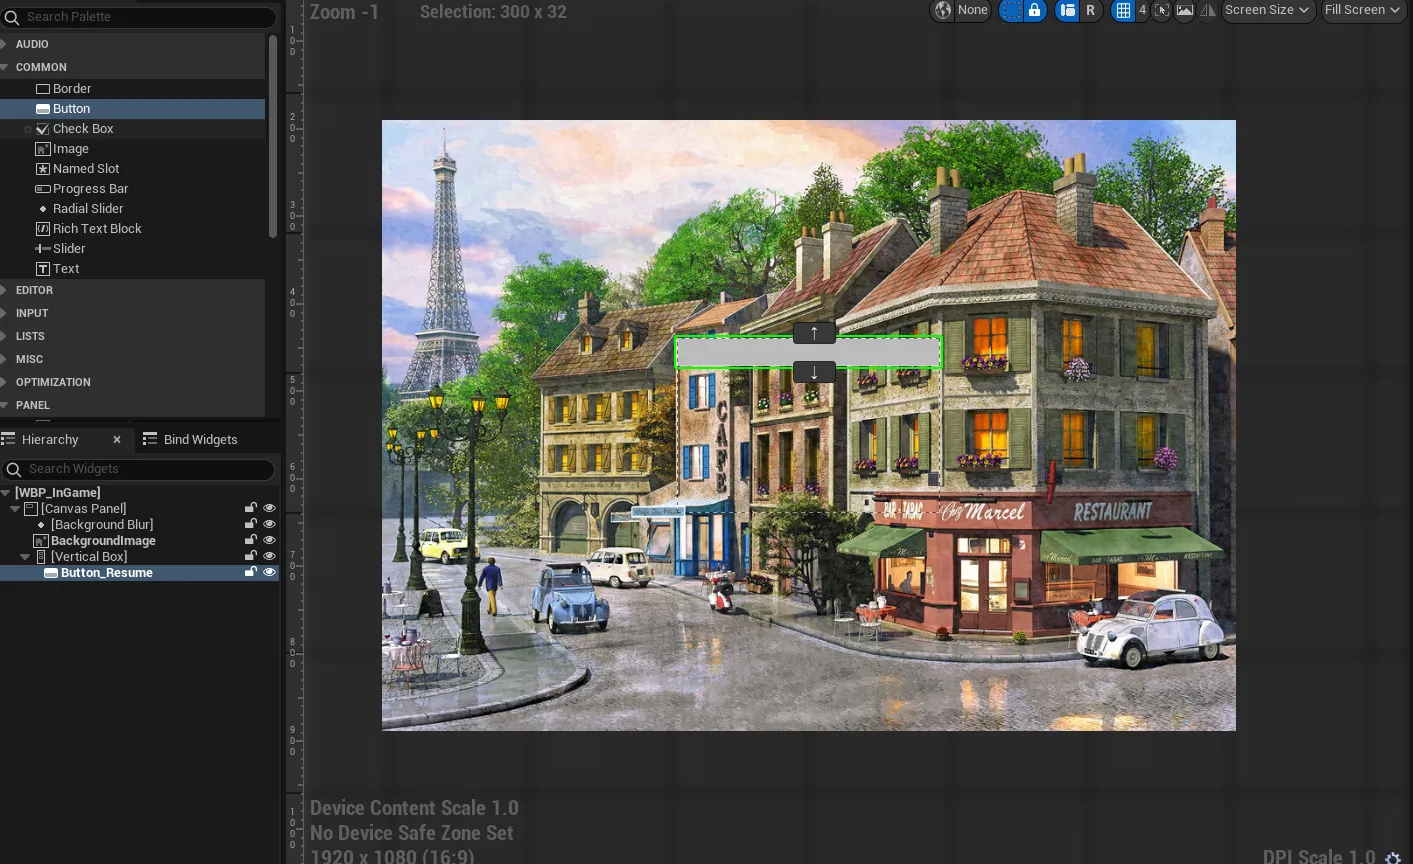Click the move-down arrow below selected button

coord(814,372)
